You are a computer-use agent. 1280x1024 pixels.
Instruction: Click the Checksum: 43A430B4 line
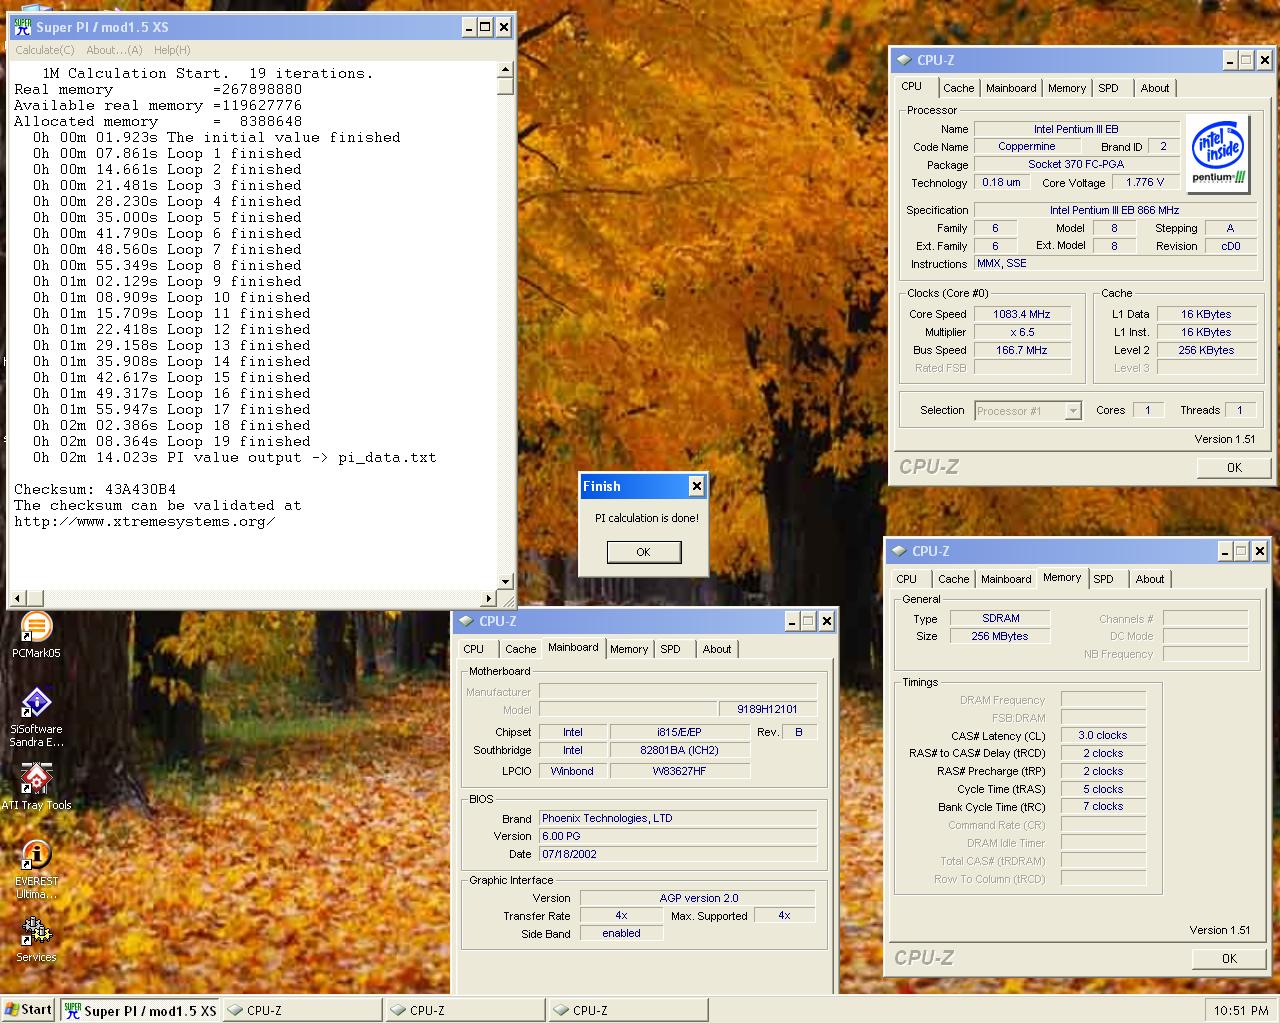(95, 489)
